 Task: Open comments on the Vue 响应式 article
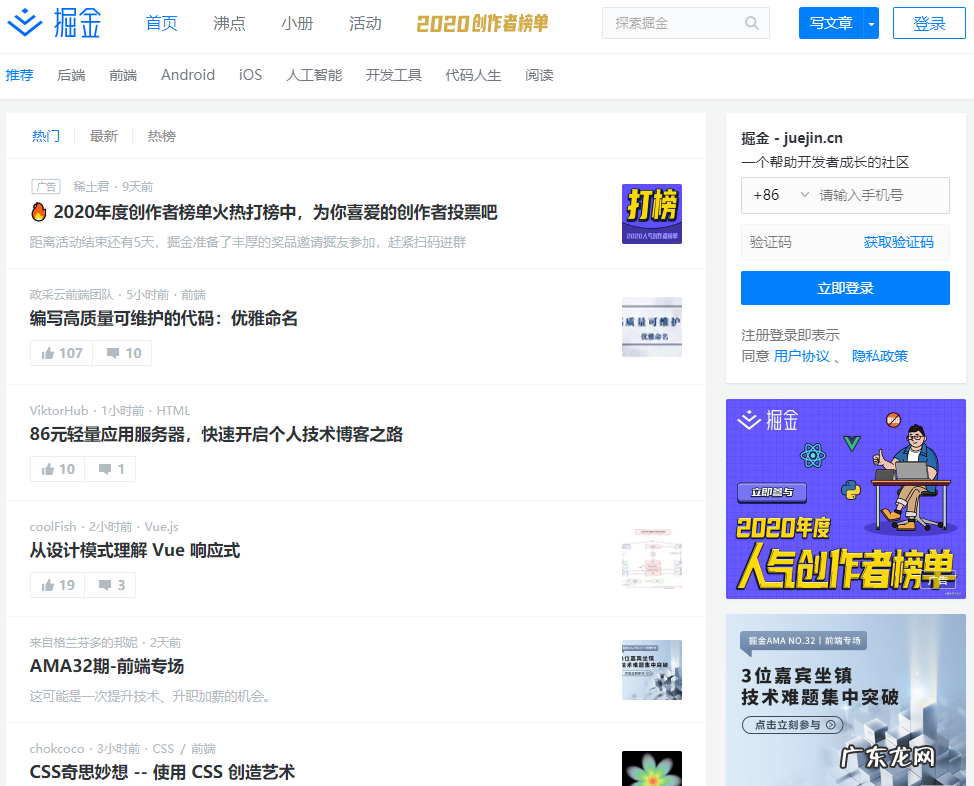click(x=110, y=585)
